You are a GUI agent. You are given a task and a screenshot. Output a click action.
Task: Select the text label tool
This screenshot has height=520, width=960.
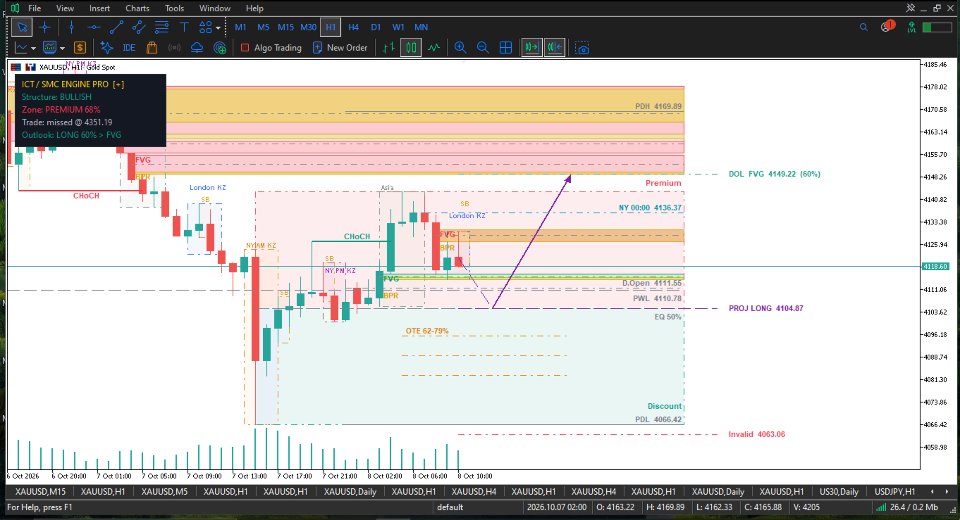184,27
